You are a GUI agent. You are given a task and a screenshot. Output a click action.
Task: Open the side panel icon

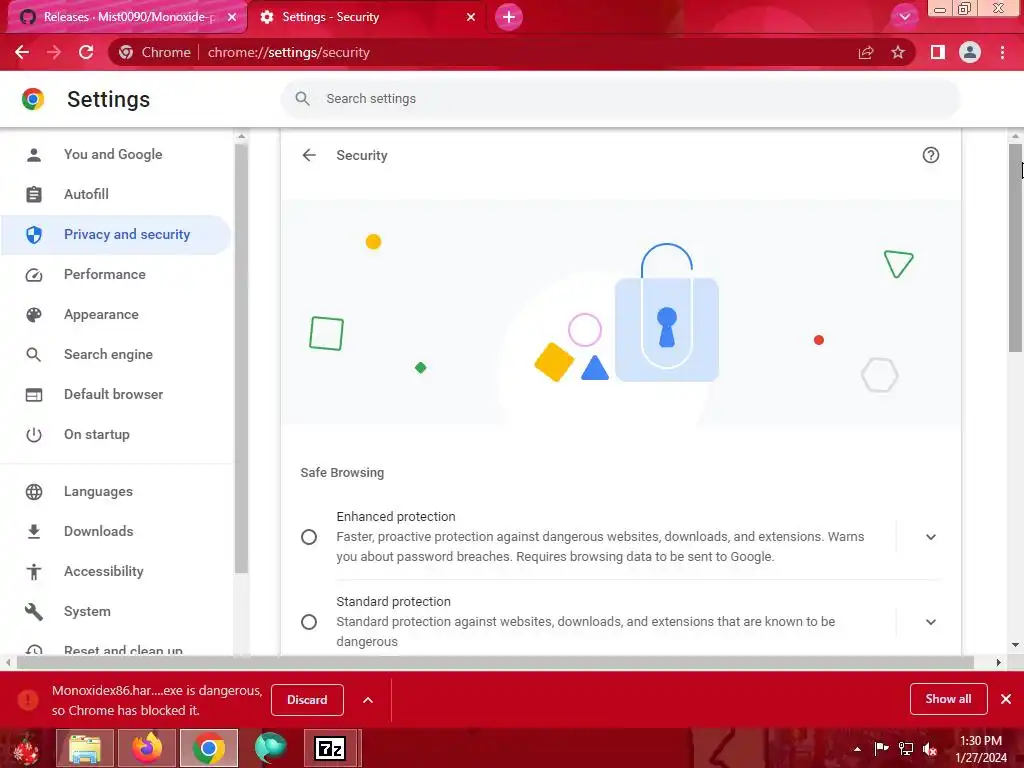938,52
